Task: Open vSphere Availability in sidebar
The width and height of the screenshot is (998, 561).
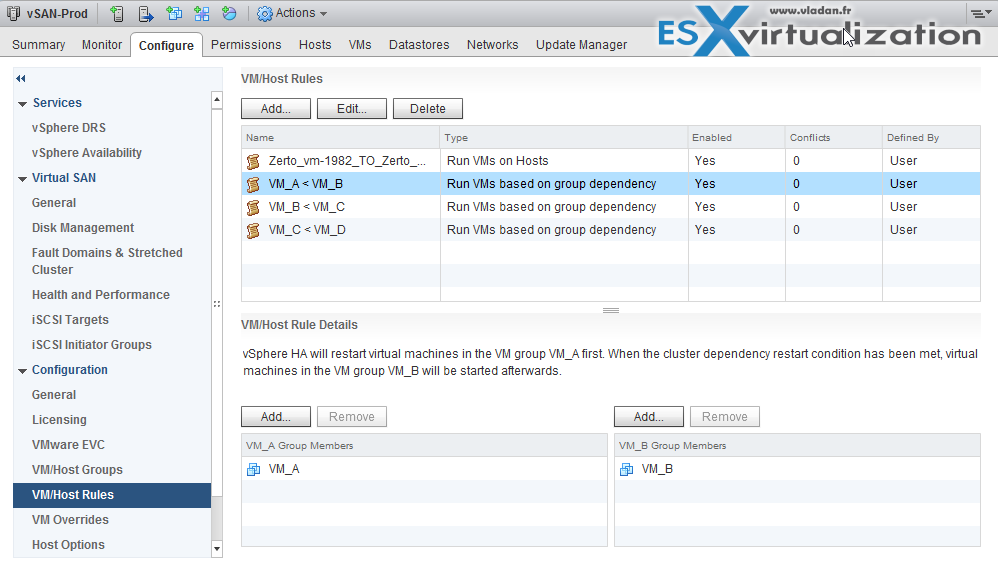Action: (x=87, y=153)
